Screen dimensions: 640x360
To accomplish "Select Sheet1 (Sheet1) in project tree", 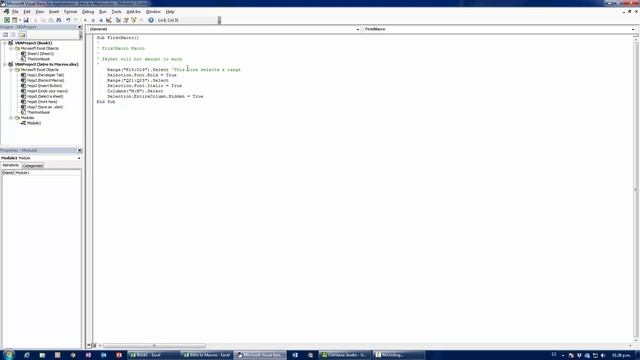I will tap(40, 53).
